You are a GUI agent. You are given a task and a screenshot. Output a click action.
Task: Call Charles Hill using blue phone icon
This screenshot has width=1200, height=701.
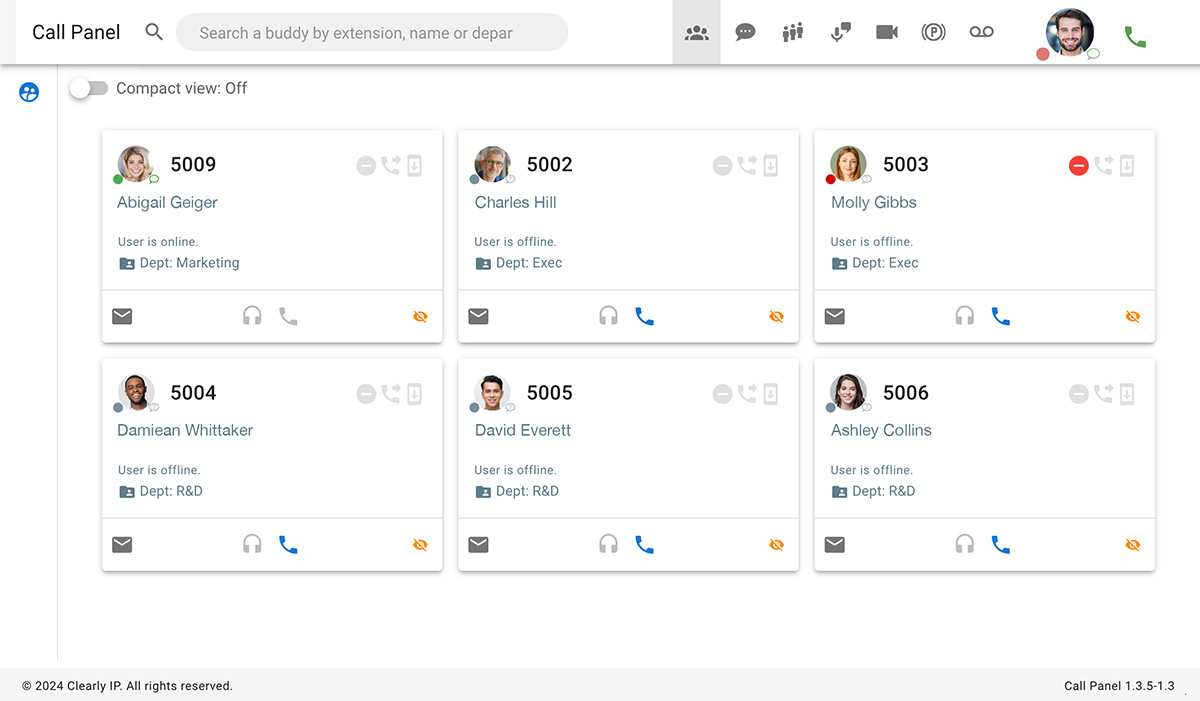644,317
